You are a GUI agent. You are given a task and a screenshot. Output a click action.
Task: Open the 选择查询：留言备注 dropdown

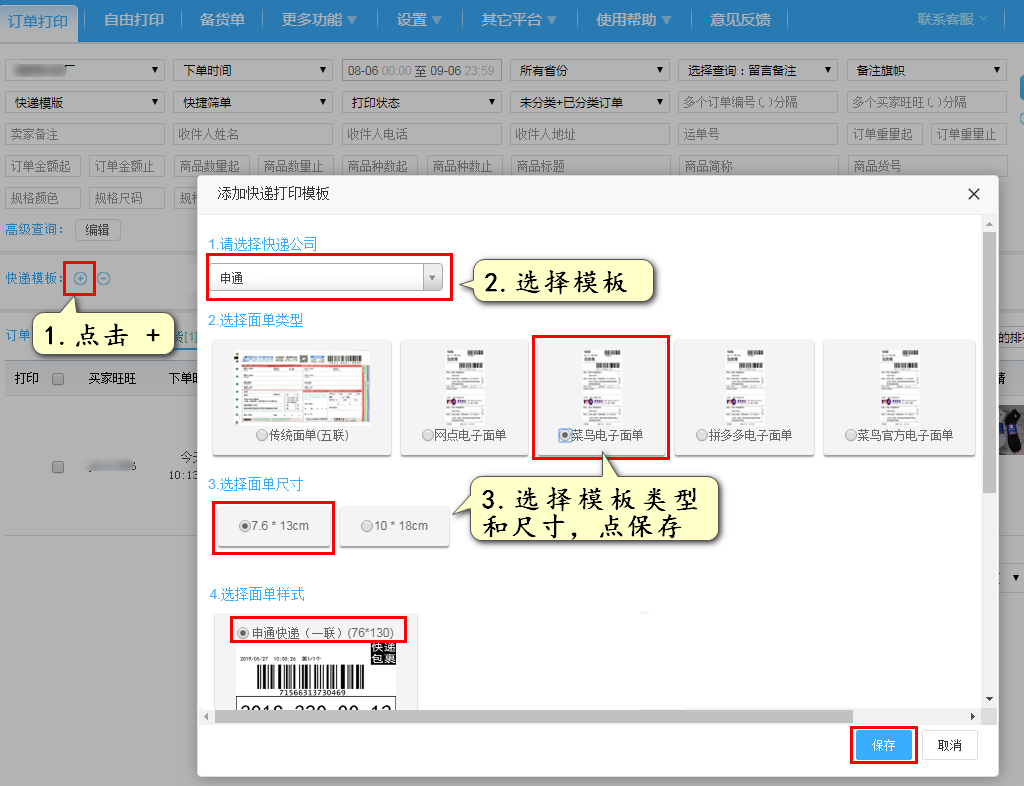758,70
